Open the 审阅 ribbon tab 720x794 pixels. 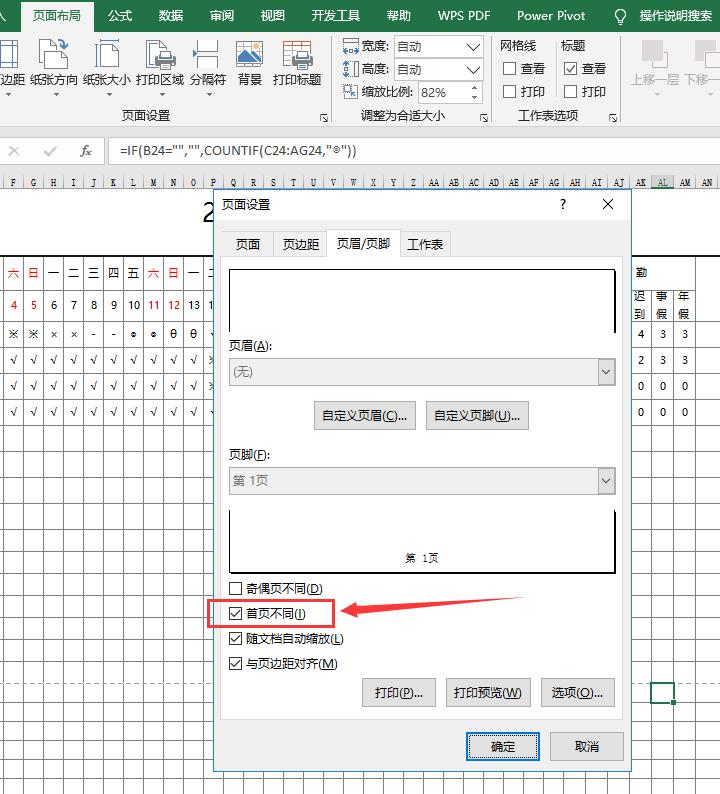222,16
